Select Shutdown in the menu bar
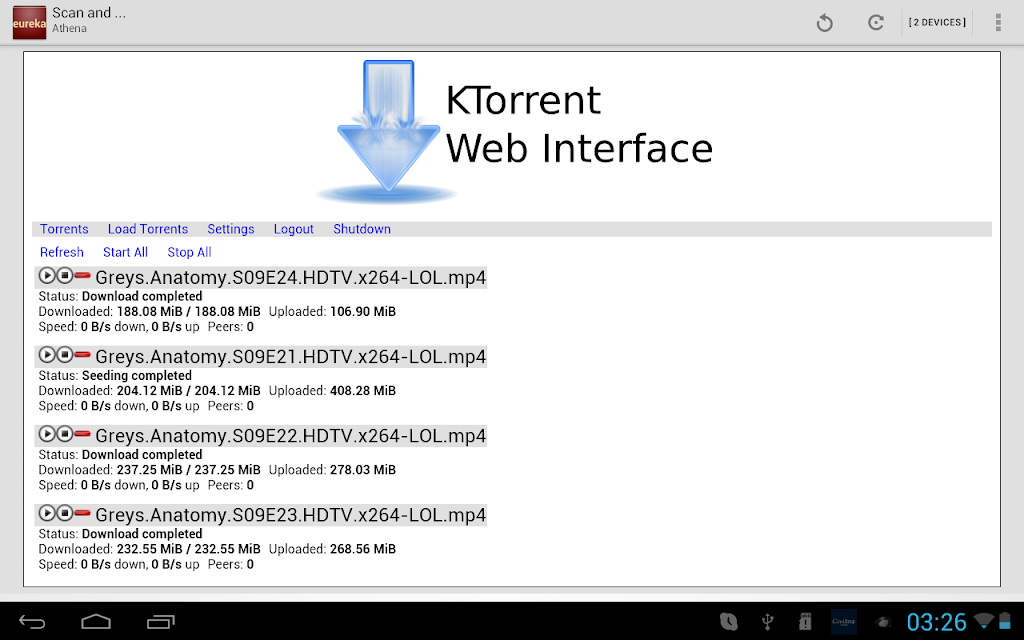1024x640 pixels. point(362,229)
